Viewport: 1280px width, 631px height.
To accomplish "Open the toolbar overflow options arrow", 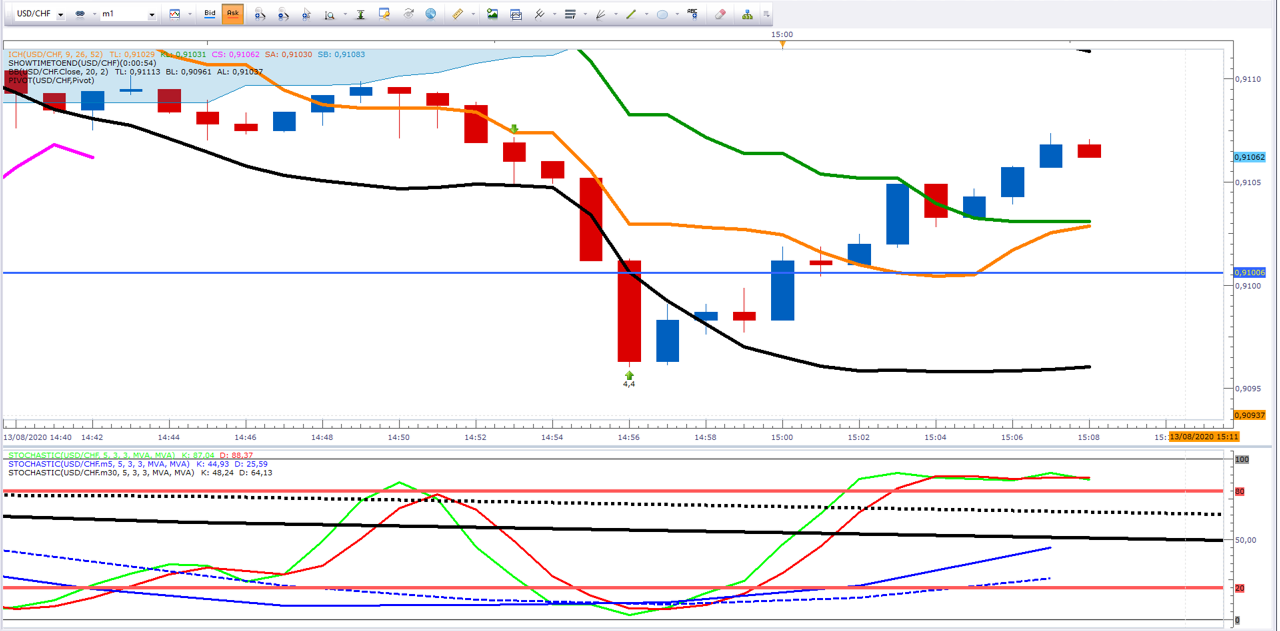I will click(767, 14).
